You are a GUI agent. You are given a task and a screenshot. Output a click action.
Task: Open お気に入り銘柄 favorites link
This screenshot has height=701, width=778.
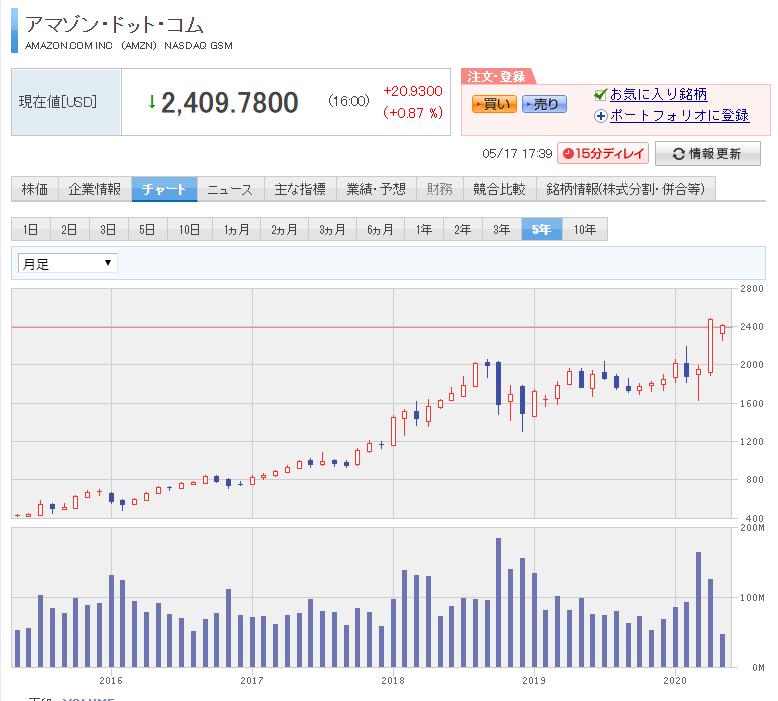658,94
